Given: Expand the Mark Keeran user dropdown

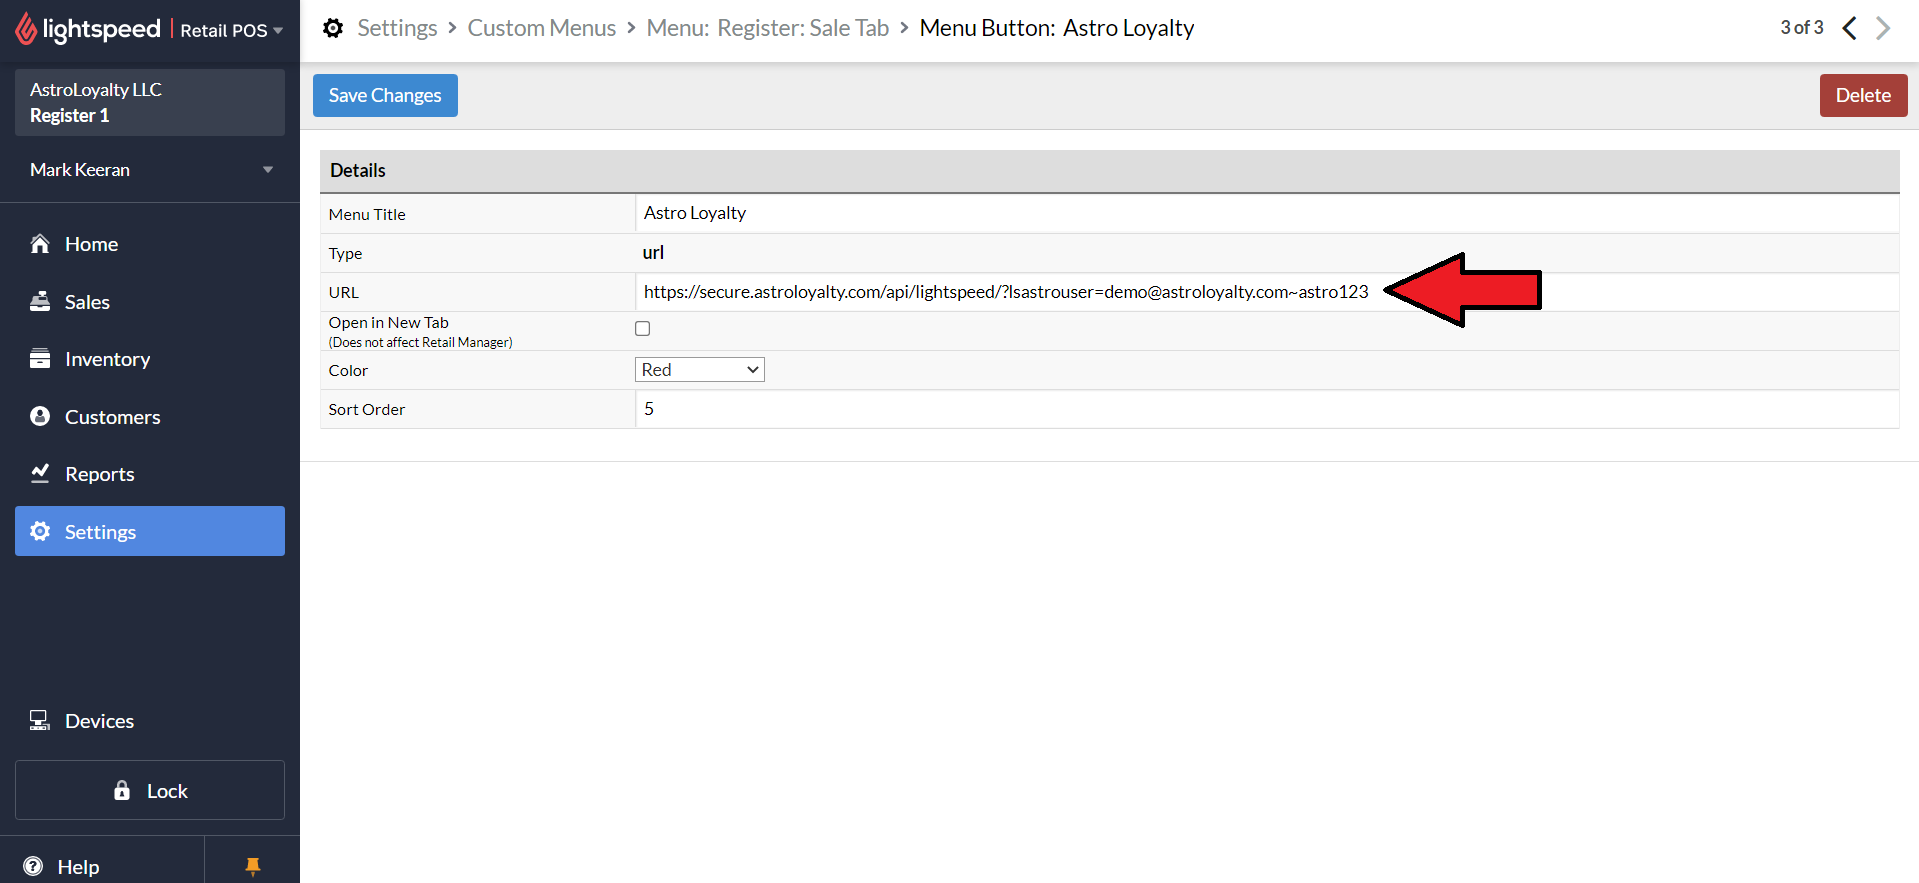Looking at the screenshot, I should tap(150, 170).
